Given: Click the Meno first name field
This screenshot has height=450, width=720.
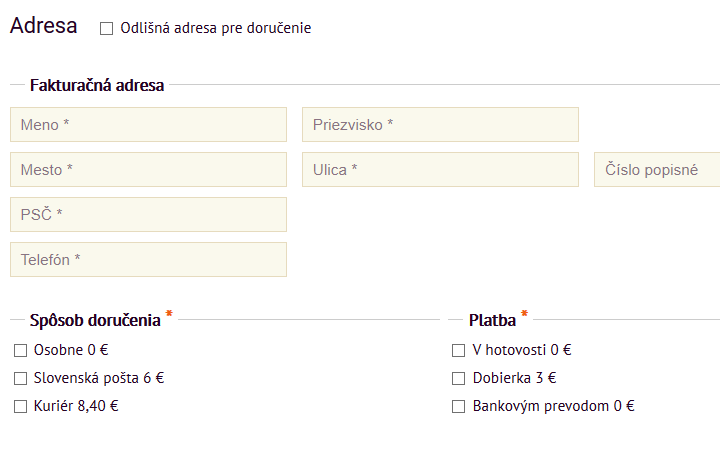Looking at the screenshot, I should 148,125.
